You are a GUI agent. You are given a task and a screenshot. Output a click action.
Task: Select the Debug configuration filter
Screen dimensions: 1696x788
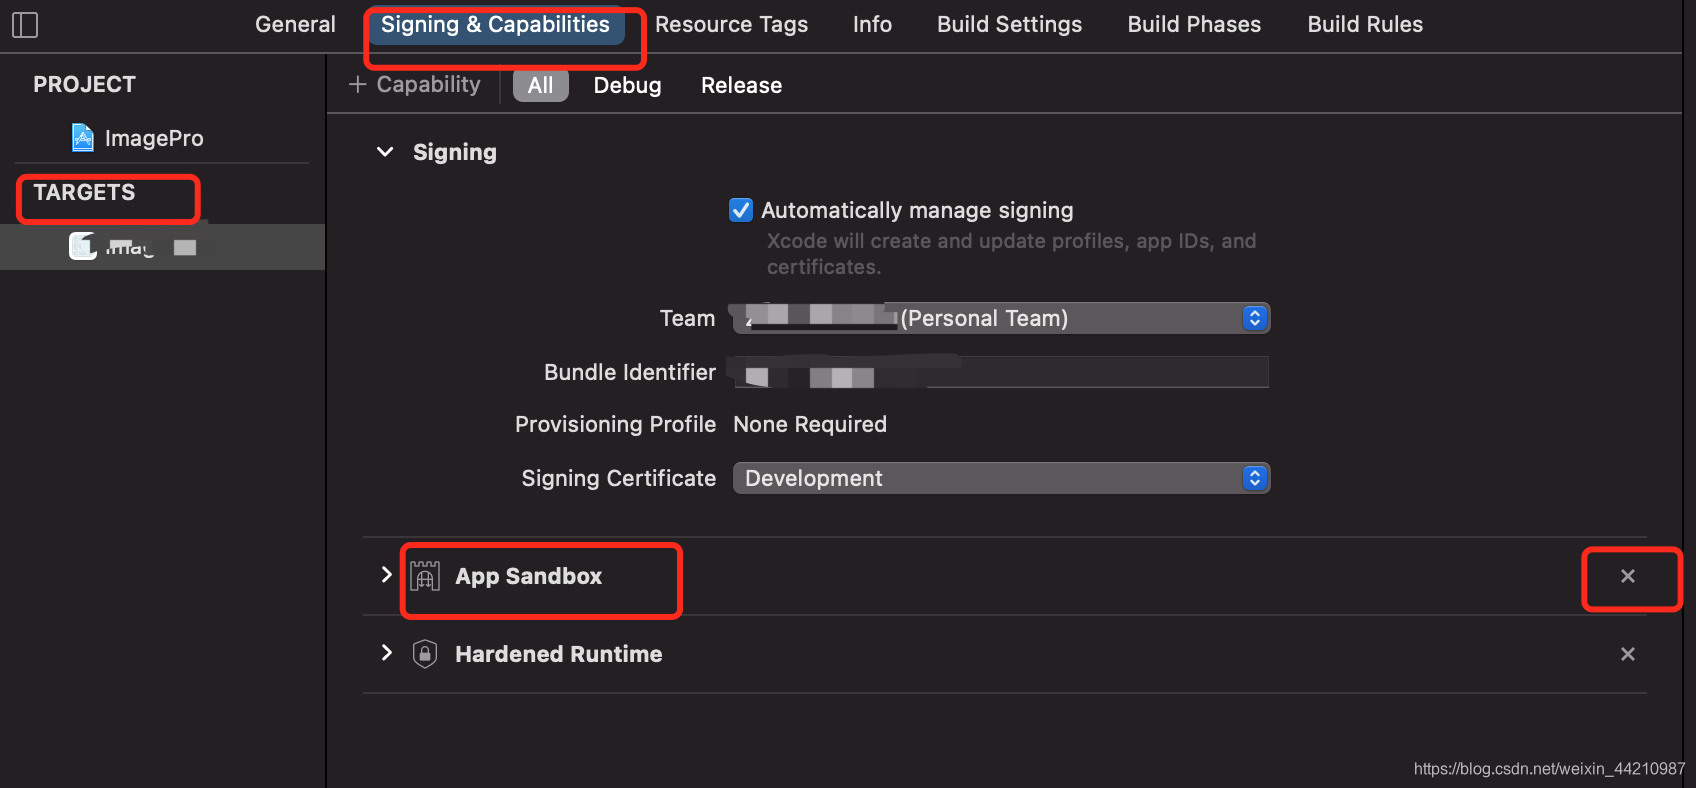pyautogui.click(x=627, y=86)
